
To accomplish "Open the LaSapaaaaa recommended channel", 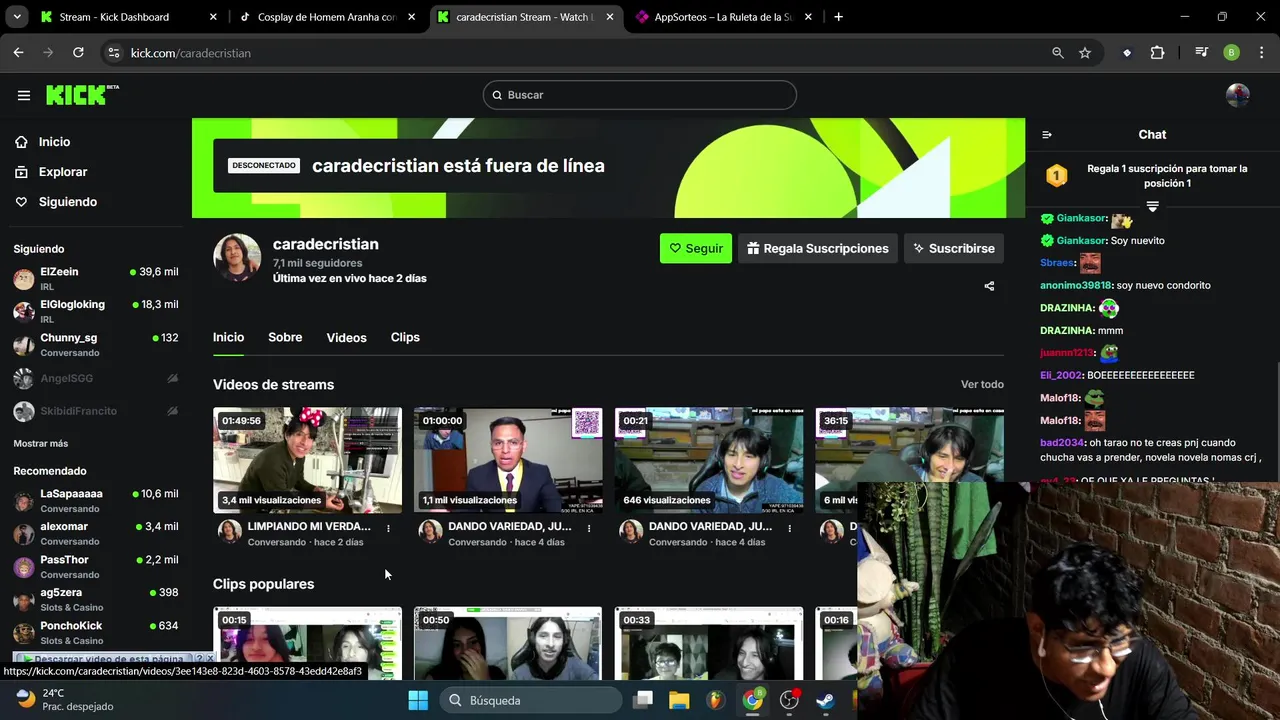I will tap(96, 501).
